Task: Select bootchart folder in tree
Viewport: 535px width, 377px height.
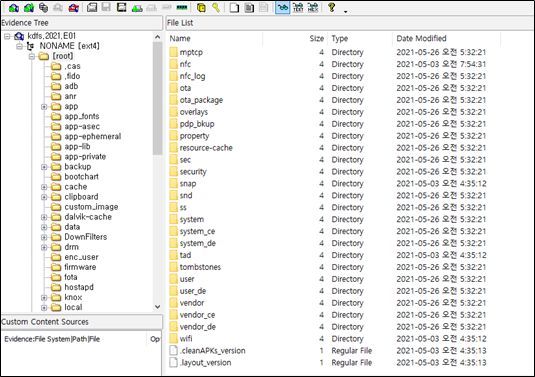Action: tap(75, 177)
